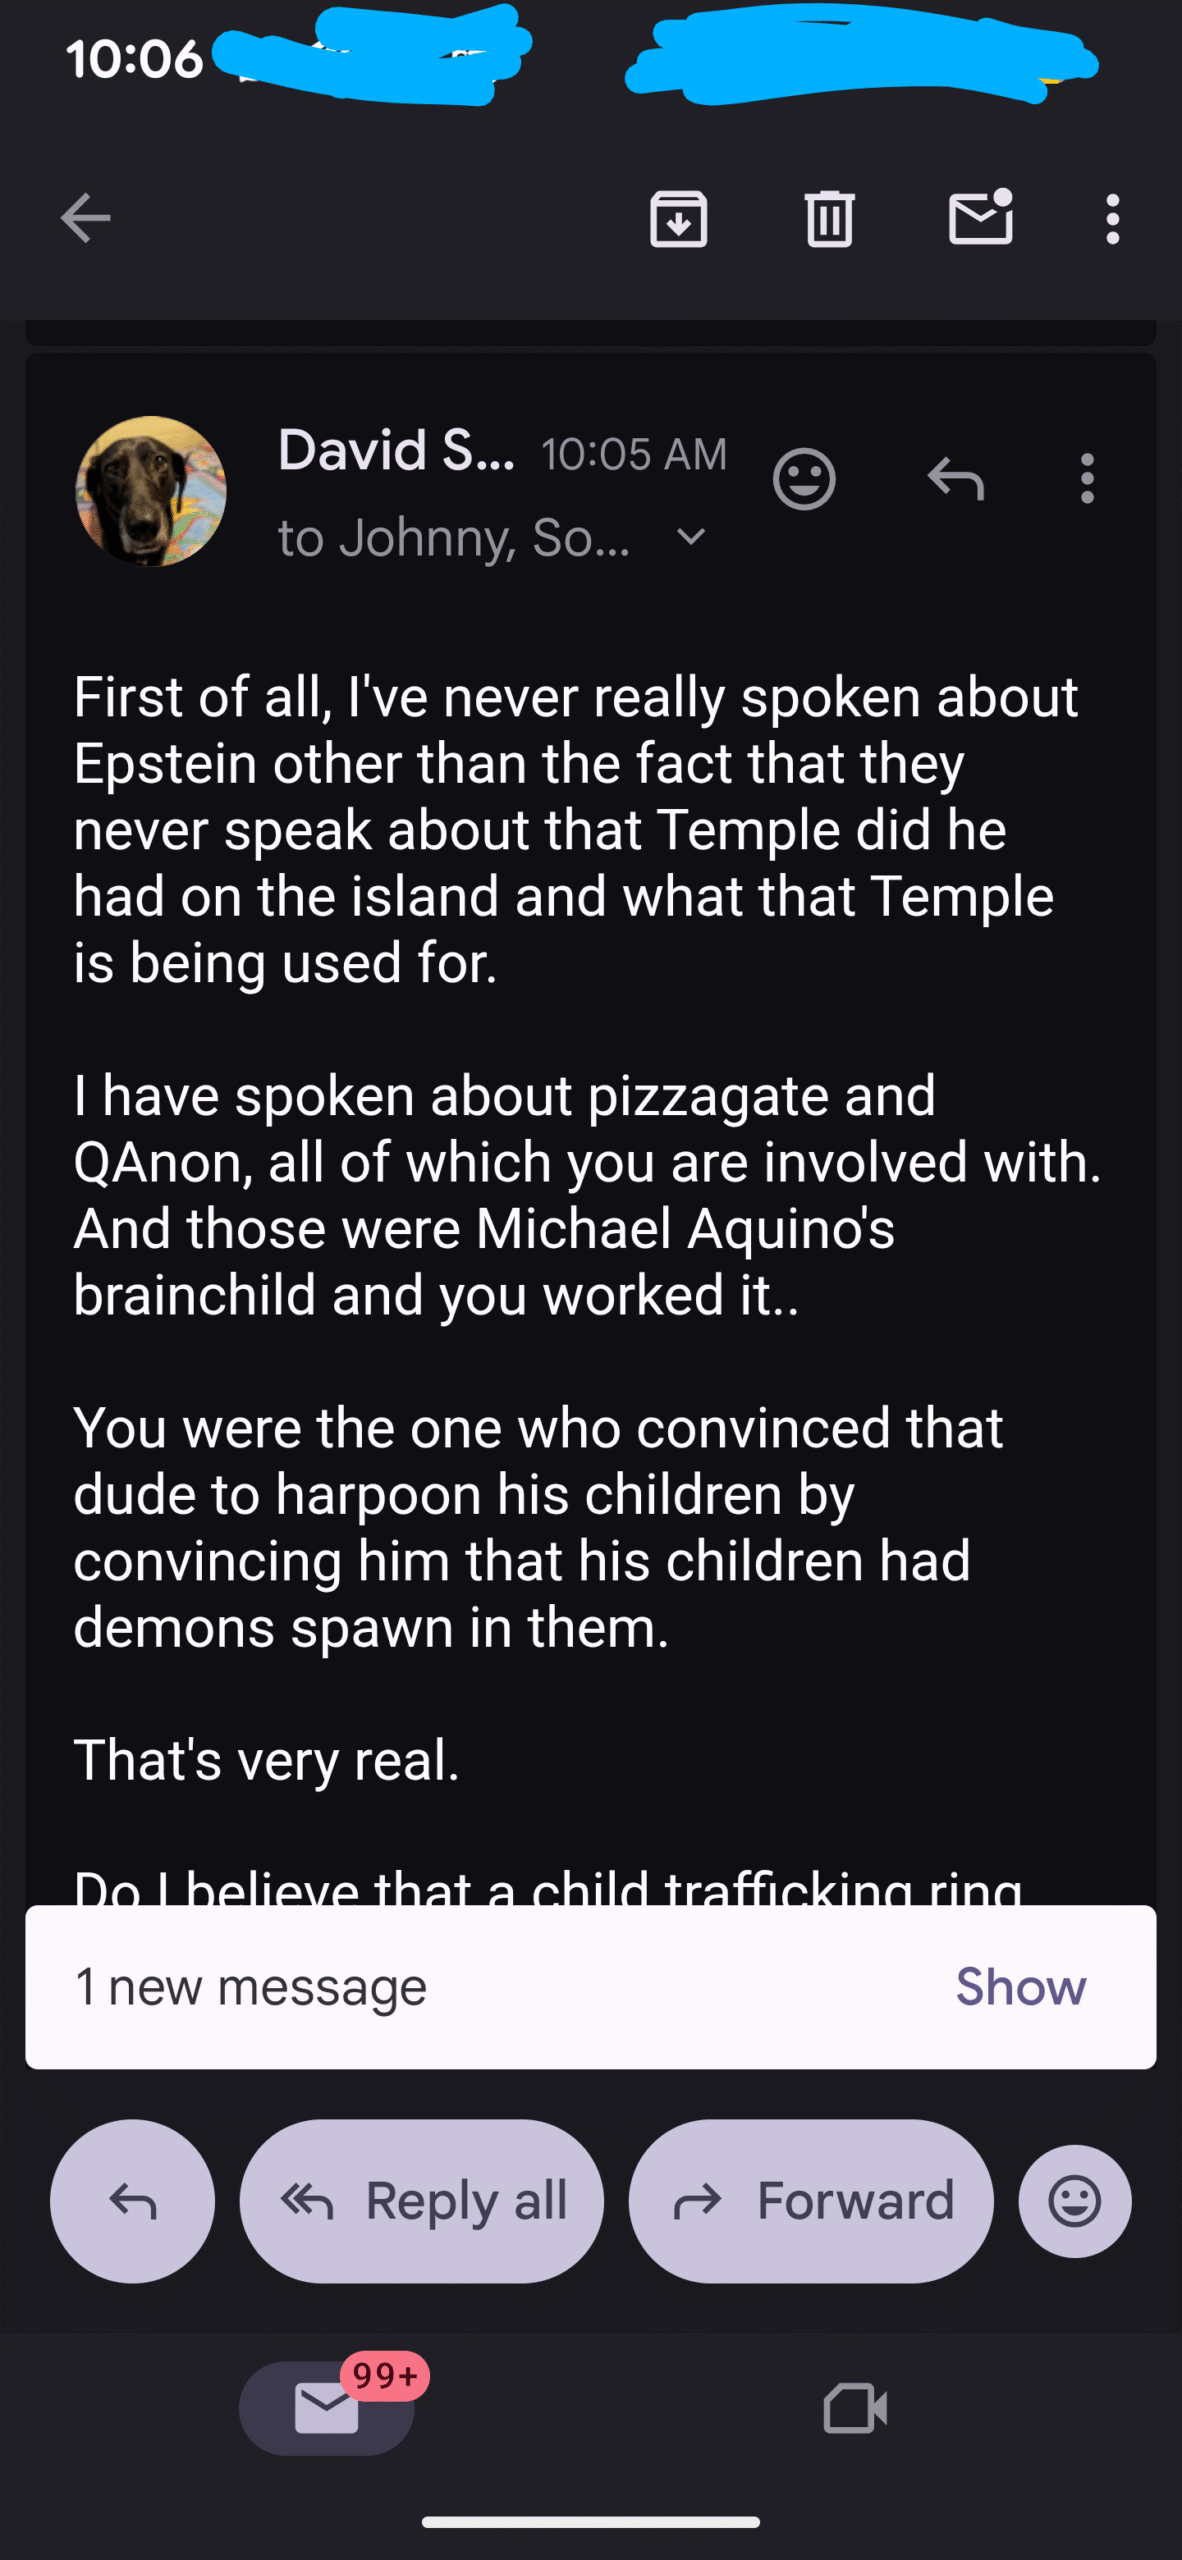Tap sender name David S...

396,450
